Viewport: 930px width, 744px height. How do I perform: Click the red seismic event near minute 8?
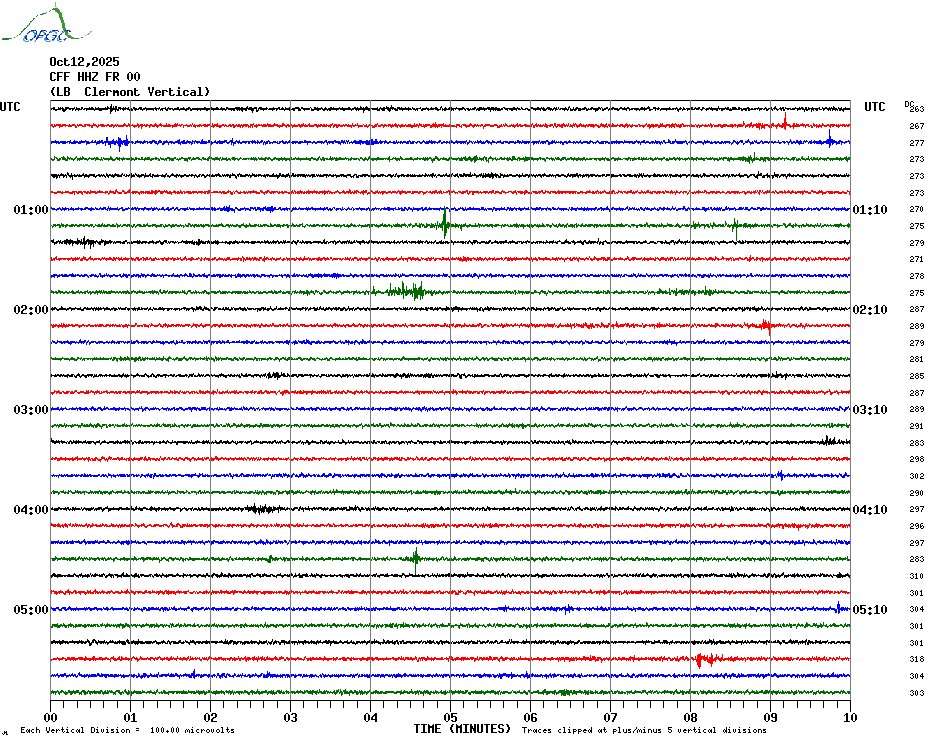coord(702,659)
